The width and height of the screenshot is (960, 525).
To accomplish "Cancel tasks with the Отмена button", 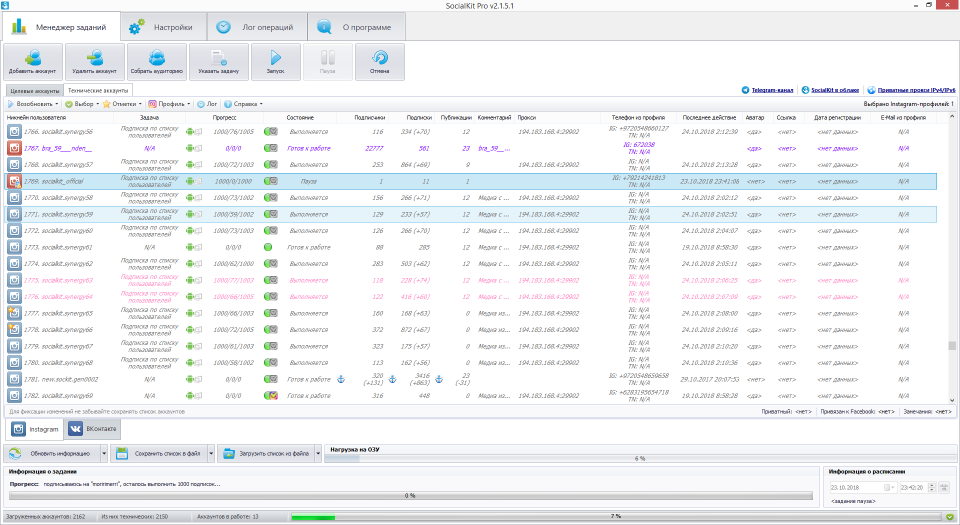I will click(380, 62).
